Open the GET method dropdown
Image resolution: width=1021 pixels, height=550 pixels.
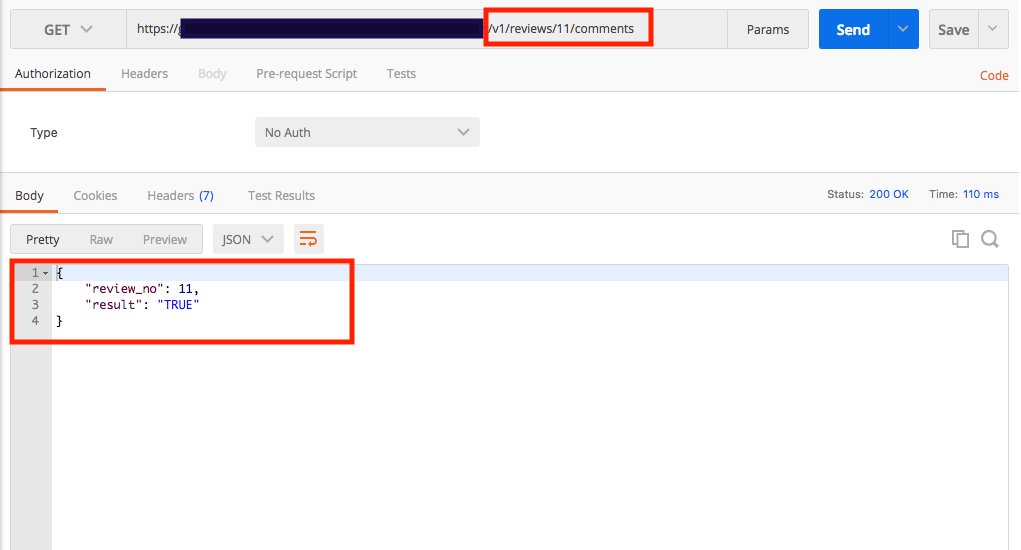coord(68,30)
